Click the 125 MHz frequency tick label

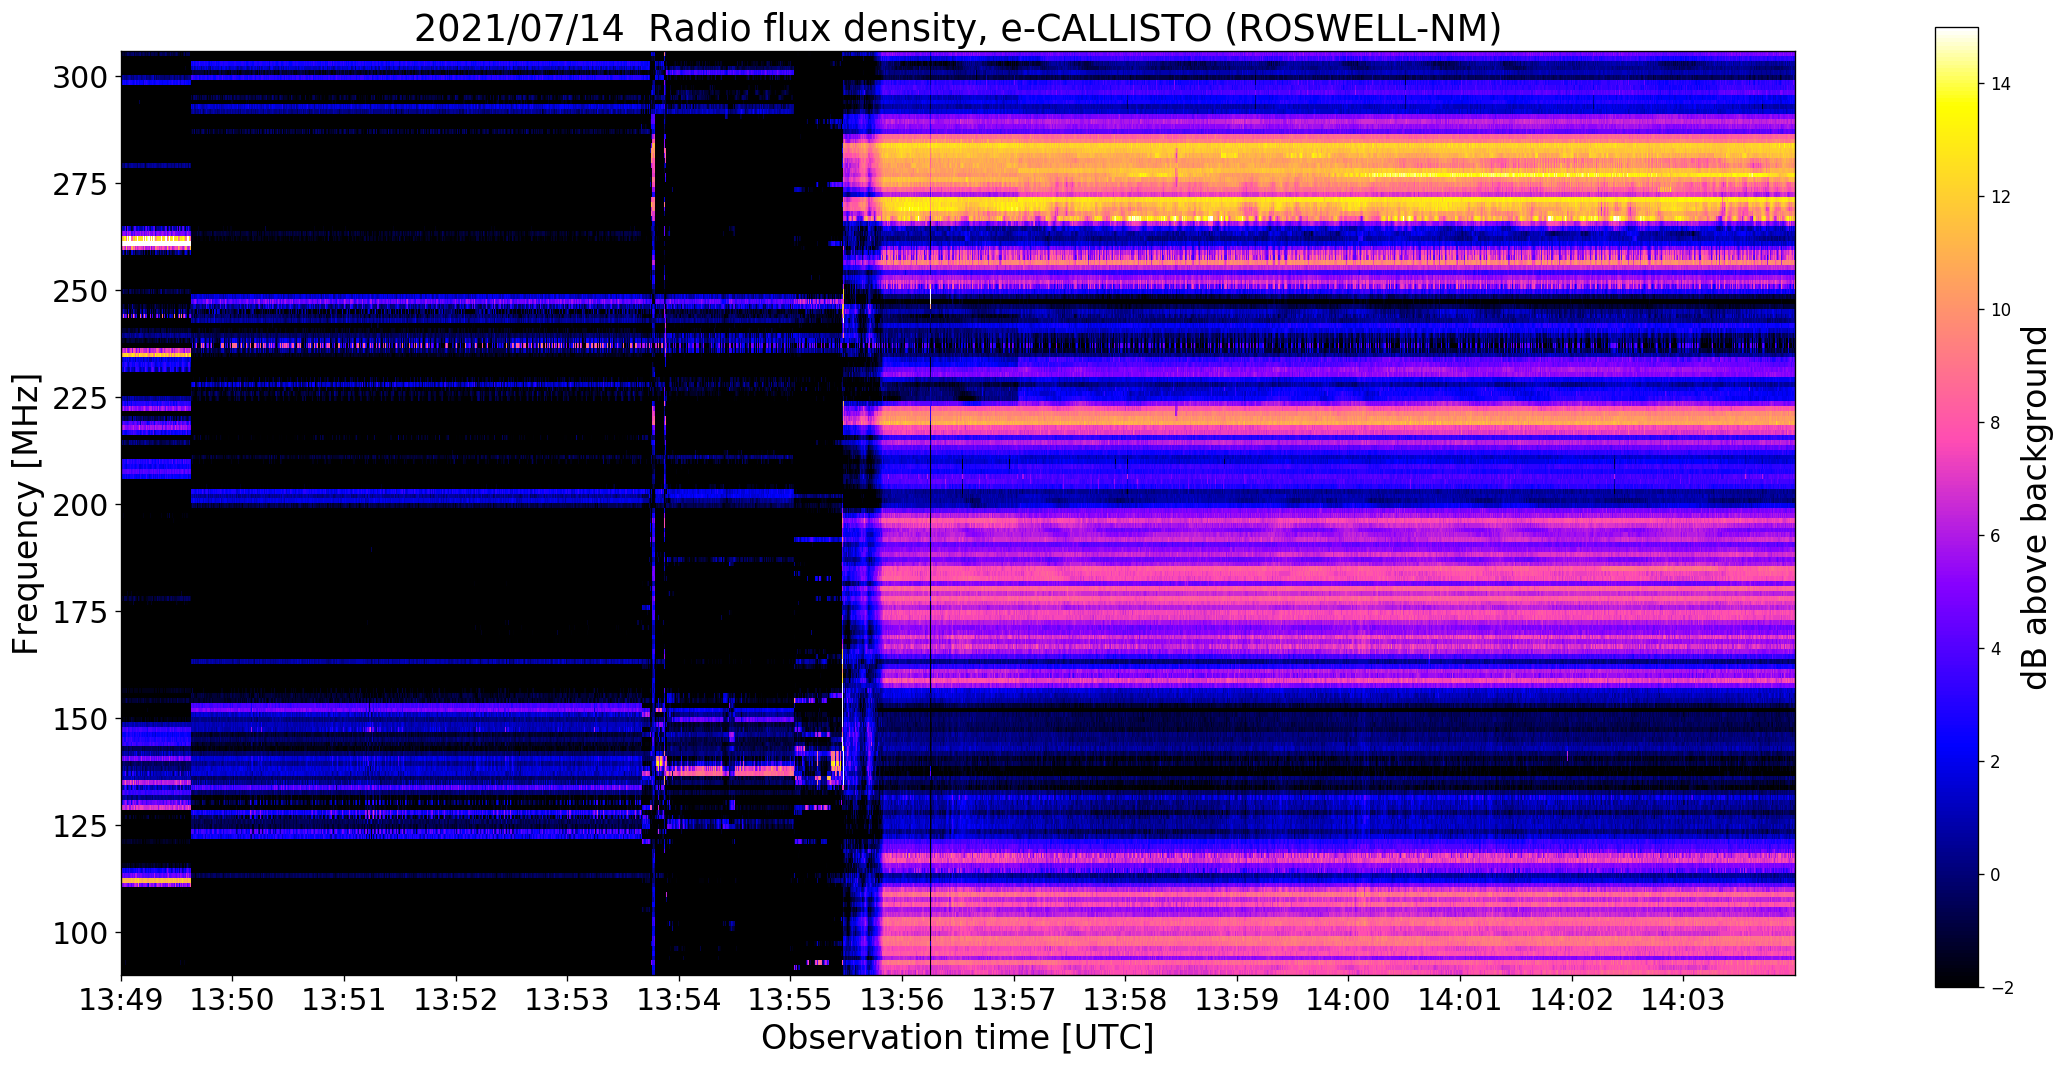click(x=80, y=826)
